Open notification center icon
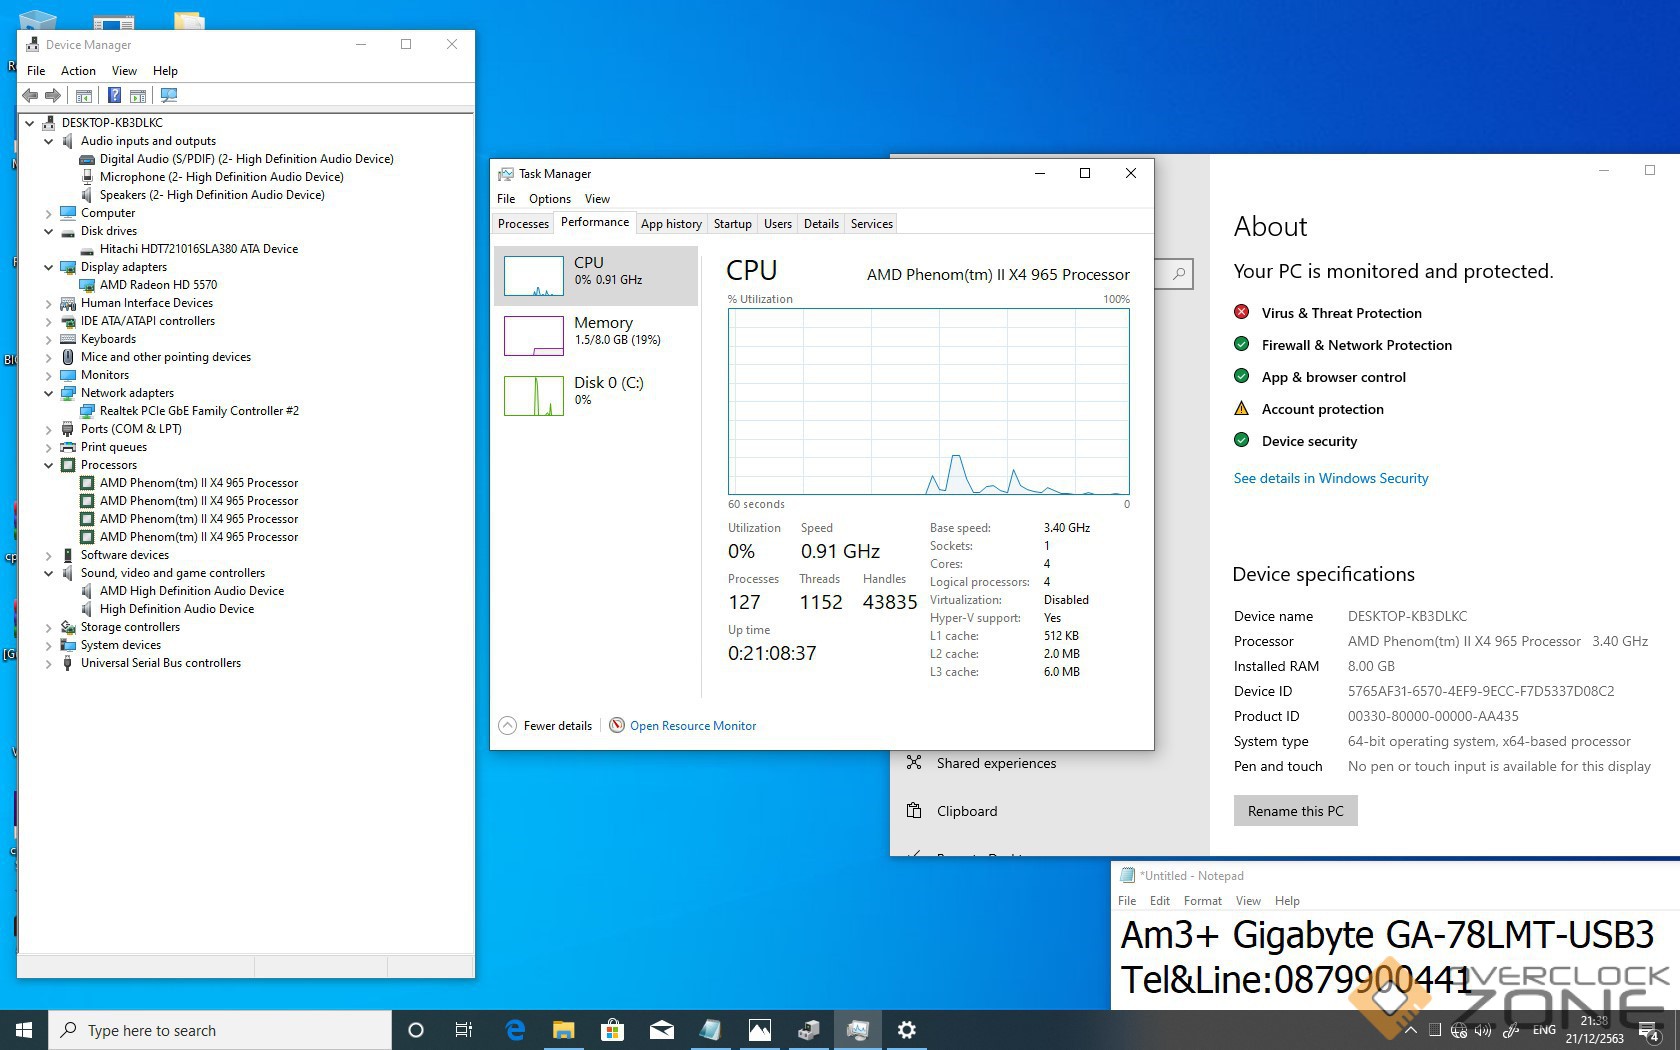Image resolution: width=1680 pixels, height=1050 pixels. pyautogui.click(x=1651, y=1030)
